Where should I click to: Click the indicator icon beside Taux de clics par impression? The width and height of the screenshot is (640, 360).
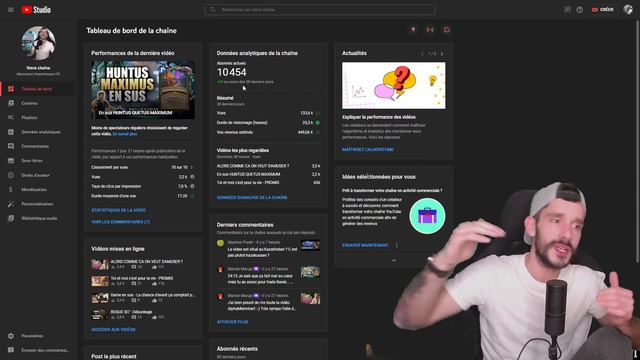(192, 187)
